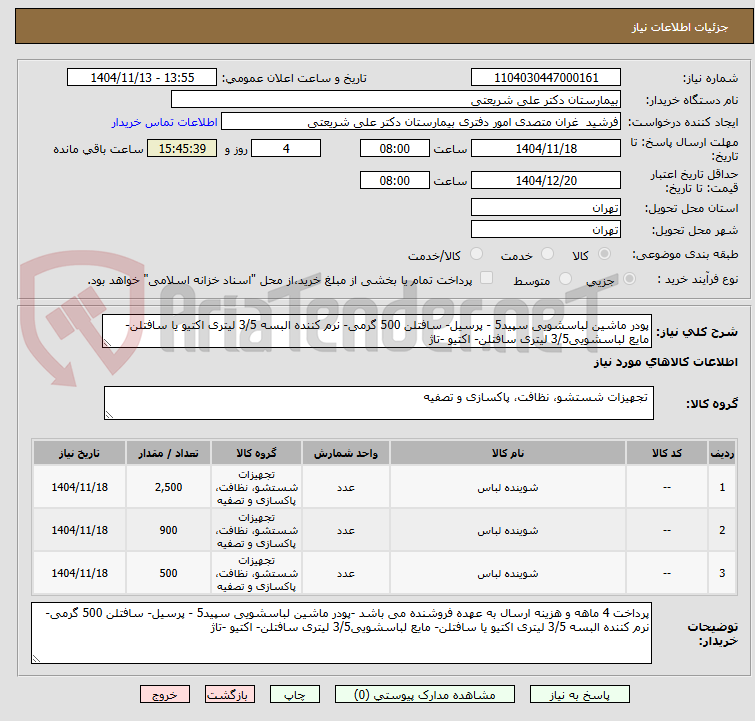Click the تاریخ نیاز column header
Screen dimensions: 755x721
tap(79, 453)
